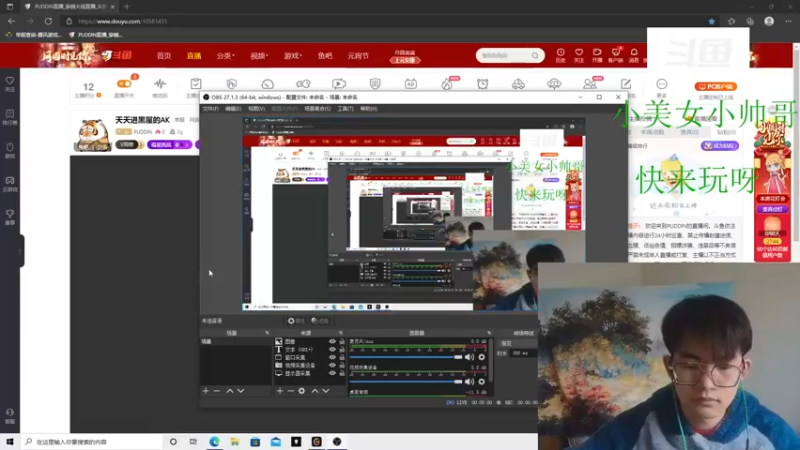The image size is (800, 450).
Task: Open the 视图(V) menu in OBS
Action: (257, 109)
